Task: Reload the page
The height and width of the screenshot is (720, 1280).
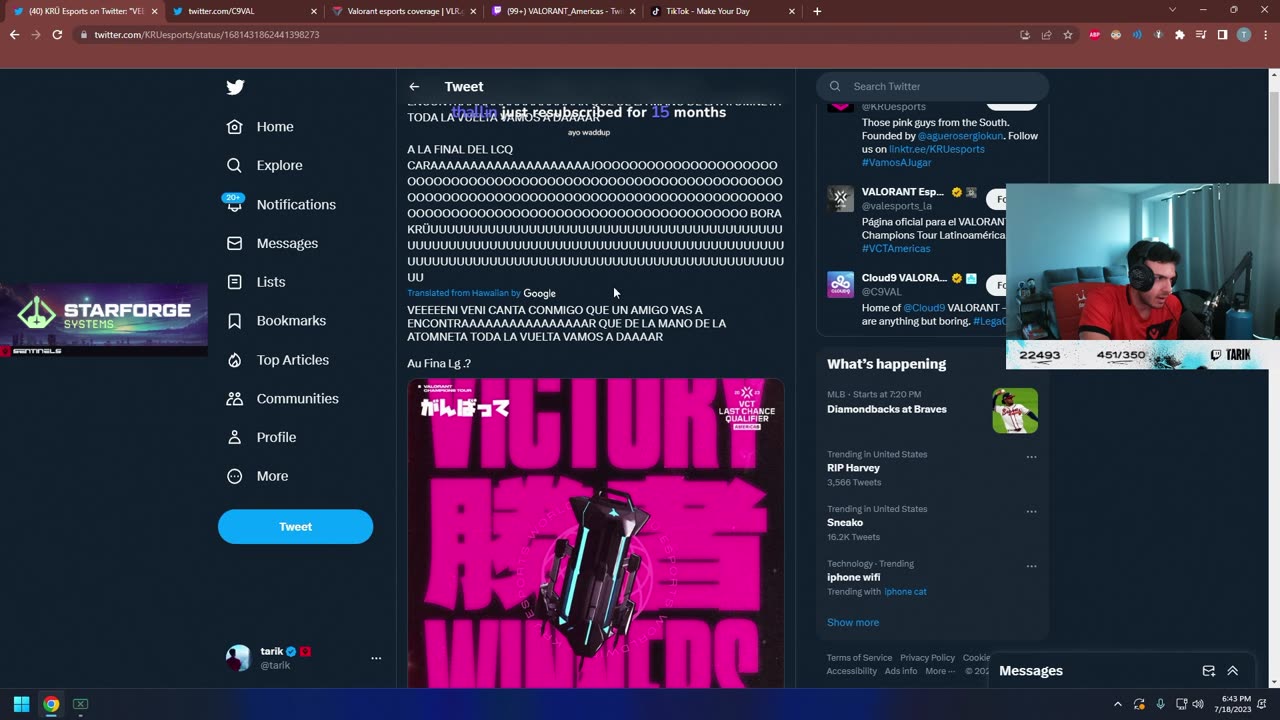Action: [57, 34]
